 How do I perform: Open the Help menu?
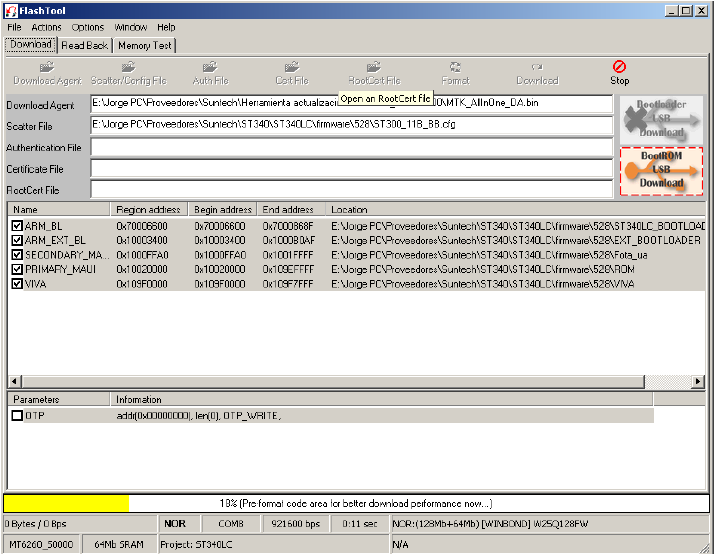point(166,28)
